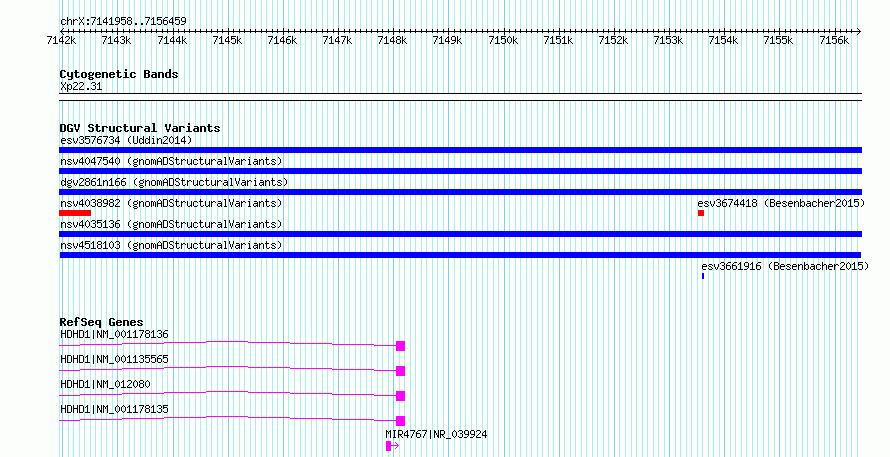Image resolution: width=890 pixels, height=457 pixels.
Task: Open the esv3661916 (Besenbacher2015) label
Action: pyautogui.click(x=785, y=266)
